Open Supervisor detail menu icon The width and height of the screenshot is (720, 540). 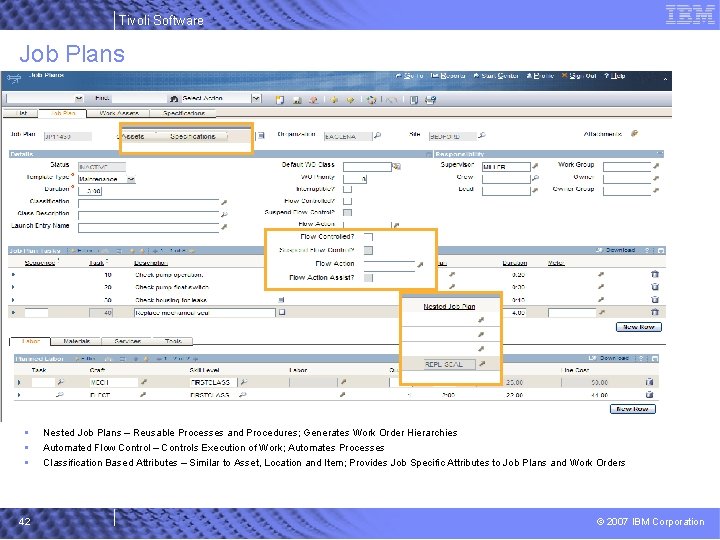pos(535,166)
